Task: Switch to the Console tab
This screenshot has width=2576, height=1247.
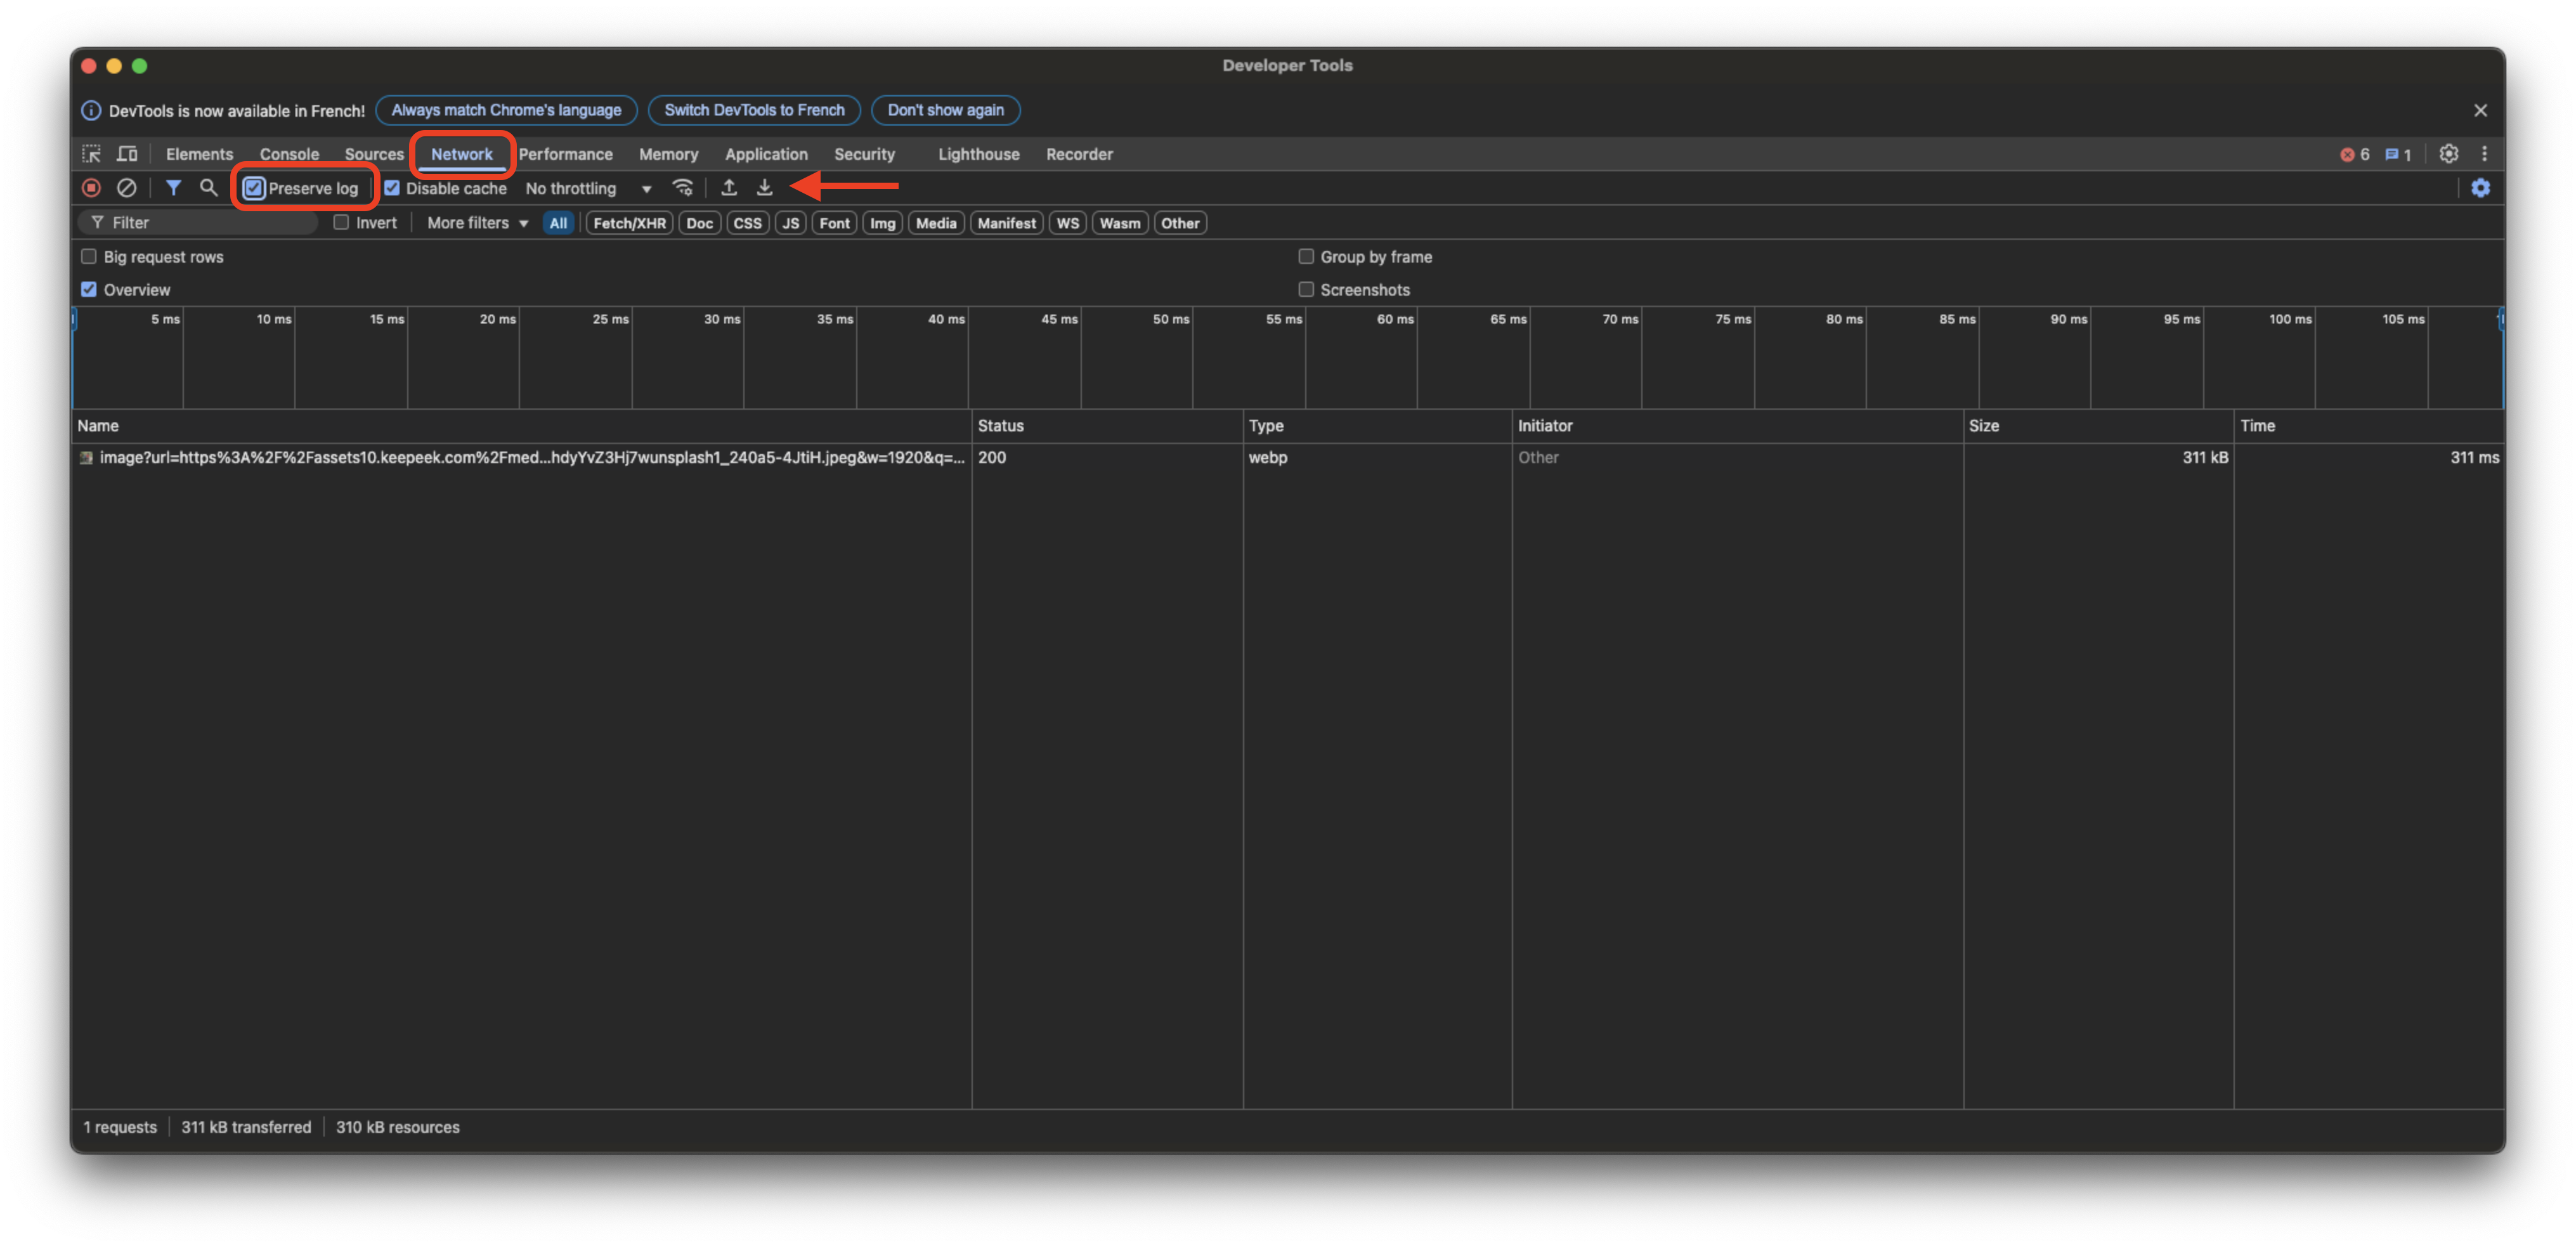Action: (x=289, y=154)
